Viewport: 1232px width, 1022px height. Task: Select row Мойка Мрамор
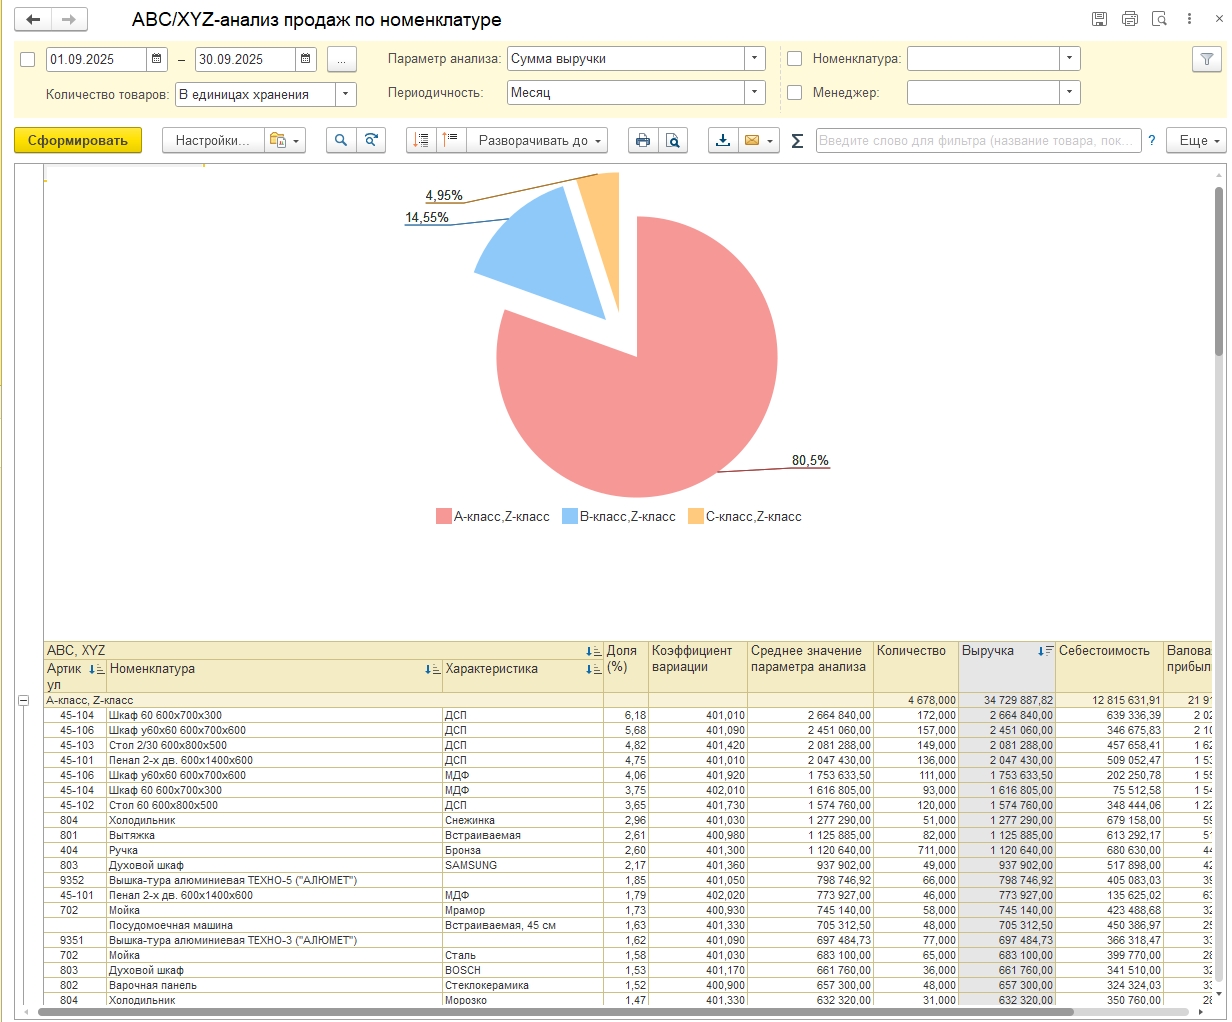tap(628, 911)
